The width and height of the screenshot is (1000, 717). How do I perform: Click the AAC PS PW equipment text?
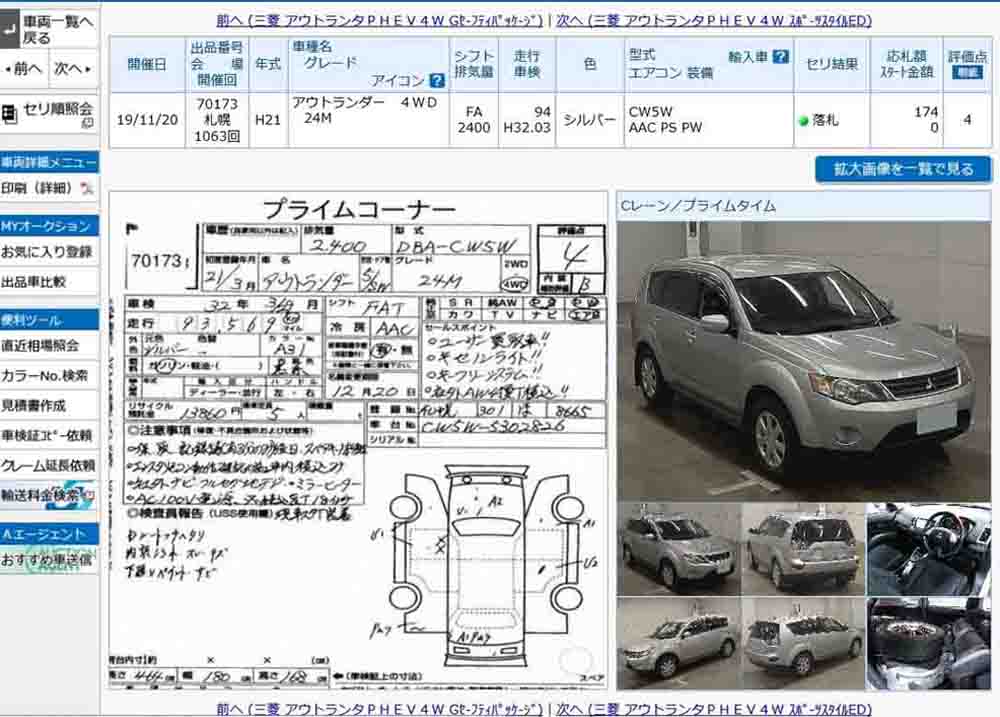tap(665, 128)
